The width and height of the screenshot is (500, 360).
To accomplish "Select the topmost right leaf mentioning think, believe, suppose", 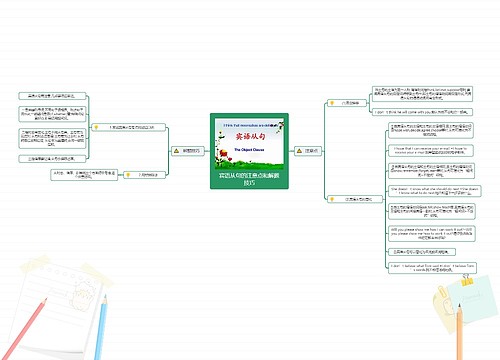I will click(422, 94).
